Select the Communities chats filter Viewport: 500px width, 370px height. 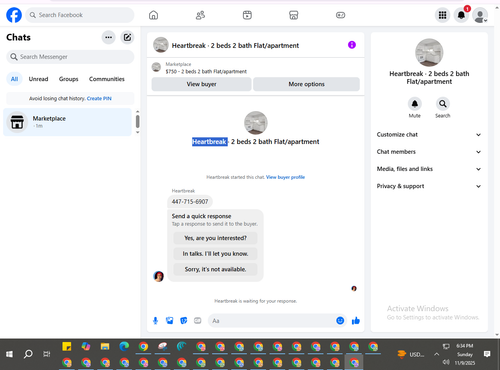coord(107,79)
